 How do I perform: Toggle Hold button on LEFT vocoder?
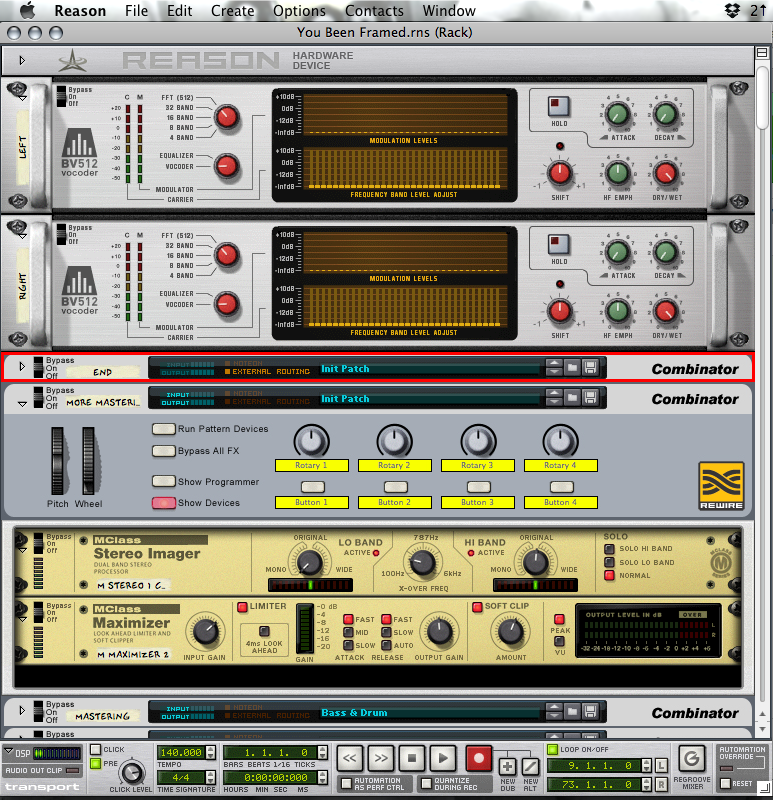pos(559,107)
